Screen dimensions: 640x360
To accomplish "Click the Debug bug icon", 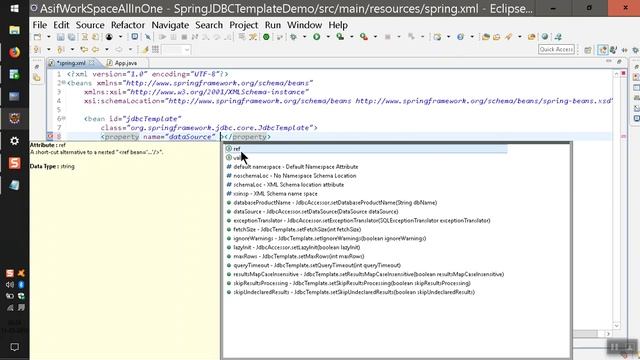I will tap(293, 37).
